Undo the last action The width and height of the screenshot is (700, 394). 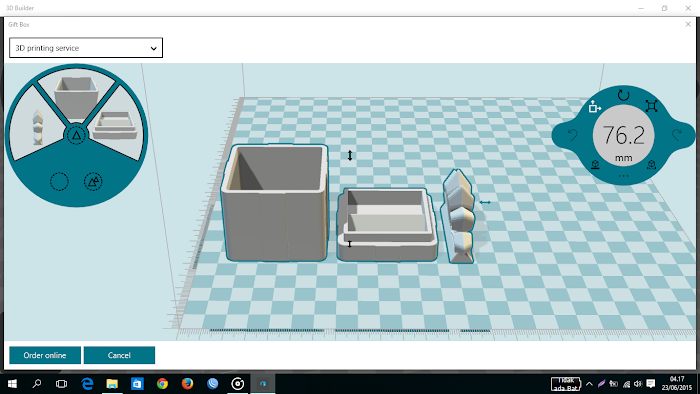point(573,134)
